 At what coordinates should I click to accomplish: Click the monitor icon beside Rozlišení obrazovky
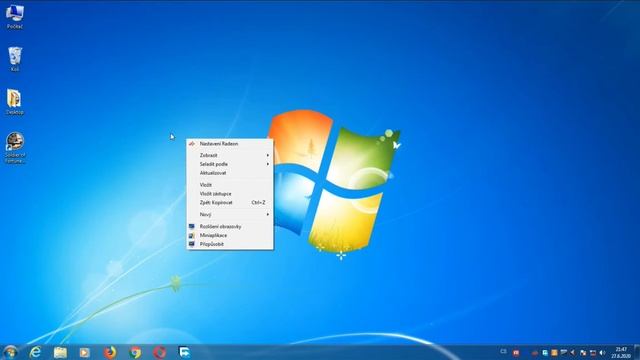point(192,226)
